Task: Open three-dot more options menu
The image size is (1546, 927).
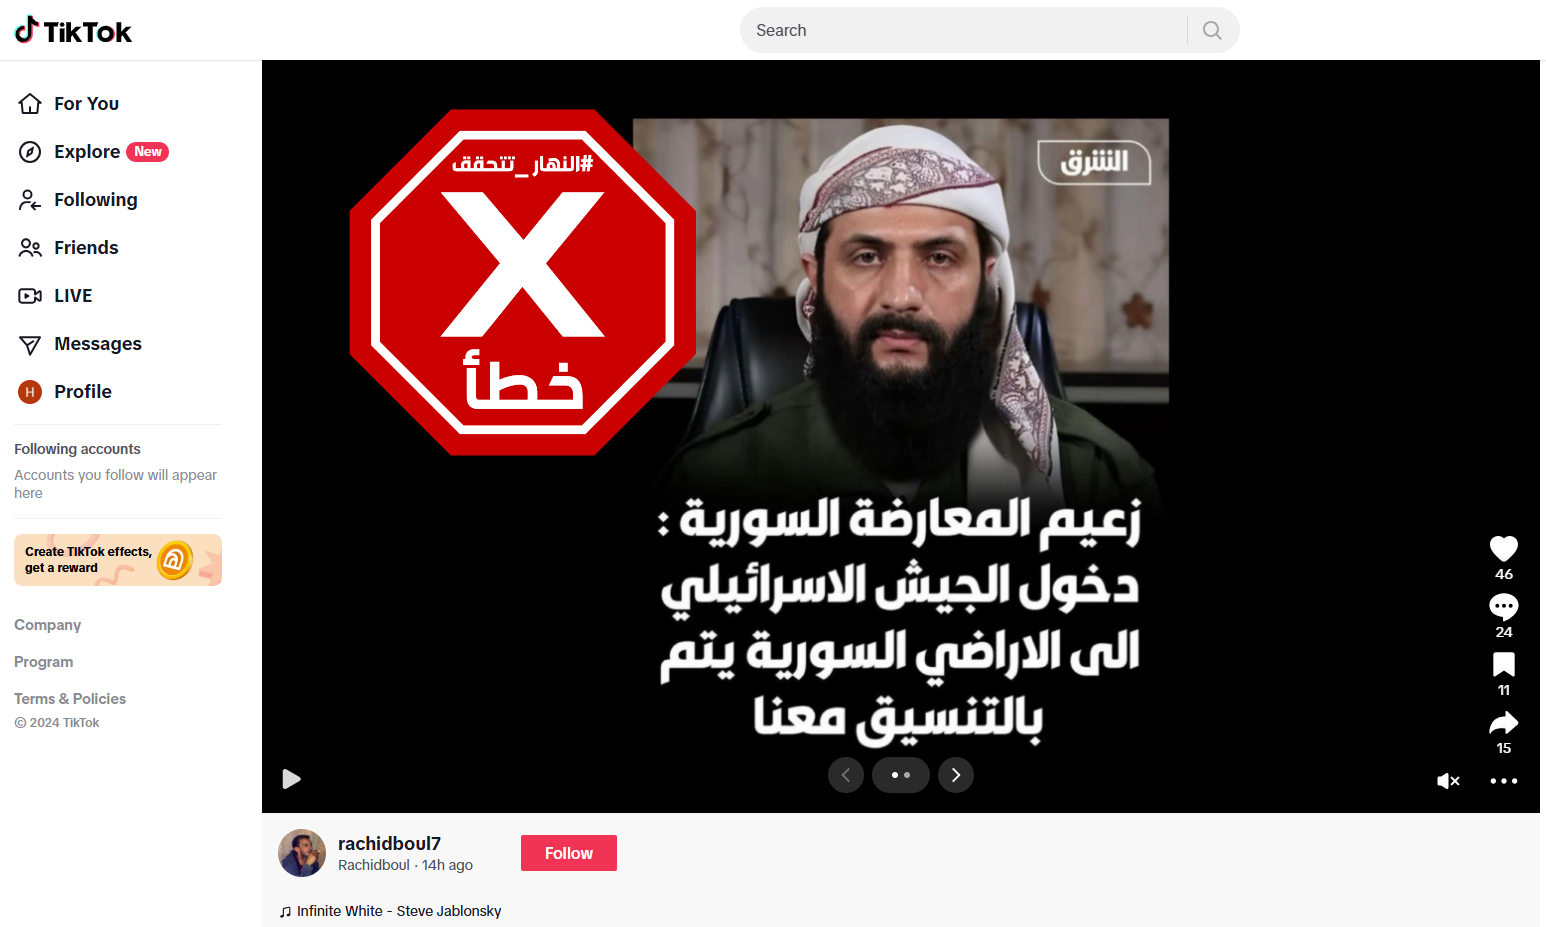Action: tap(1503, 781)
